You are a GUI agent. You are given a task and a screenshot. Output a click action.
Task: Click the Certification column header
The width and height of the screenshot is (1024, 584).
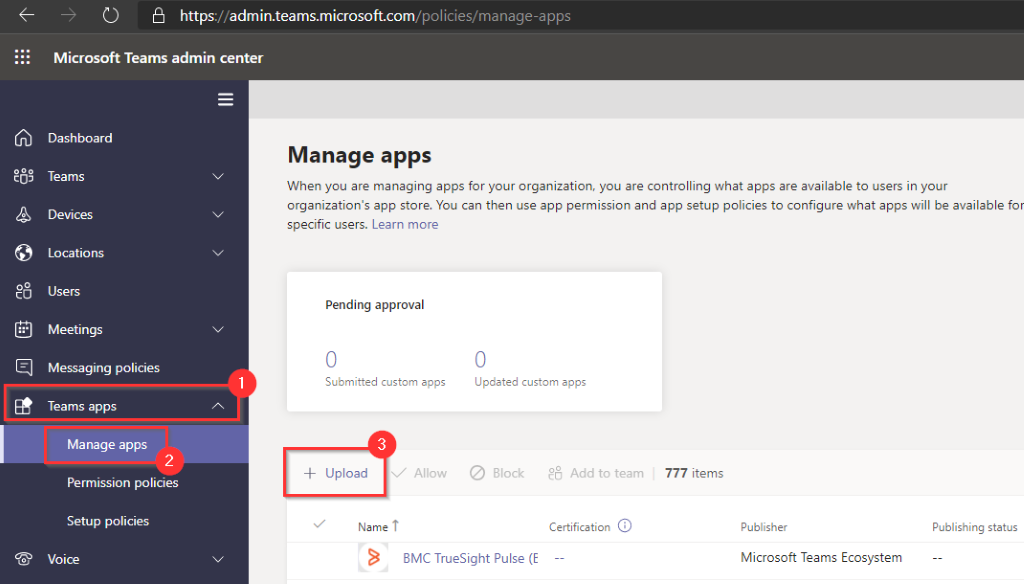(x=579, y=527)
